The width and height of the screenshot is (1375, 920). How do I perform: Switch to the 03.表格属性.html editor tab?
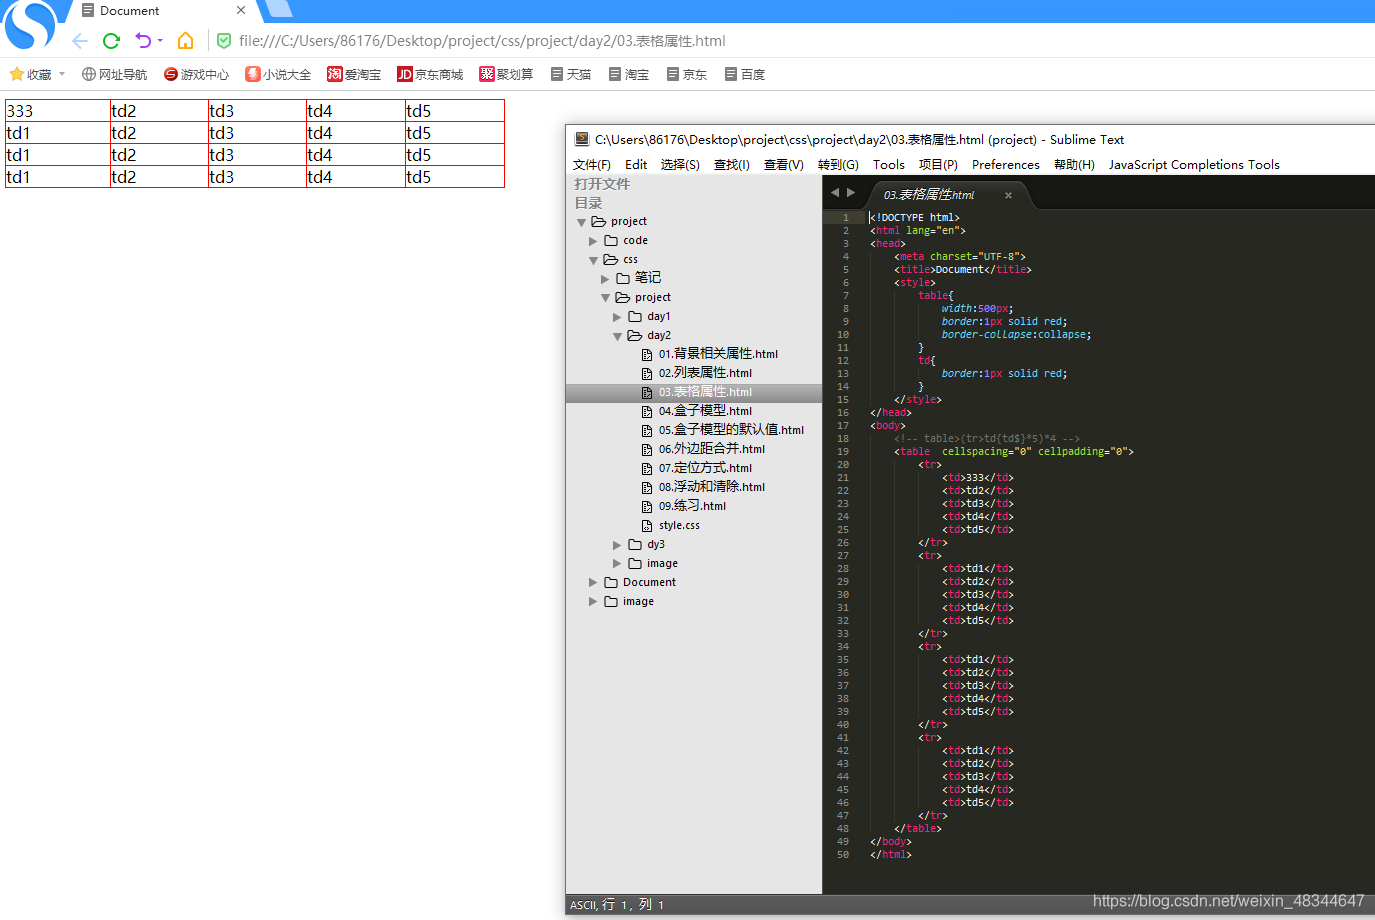929,195
